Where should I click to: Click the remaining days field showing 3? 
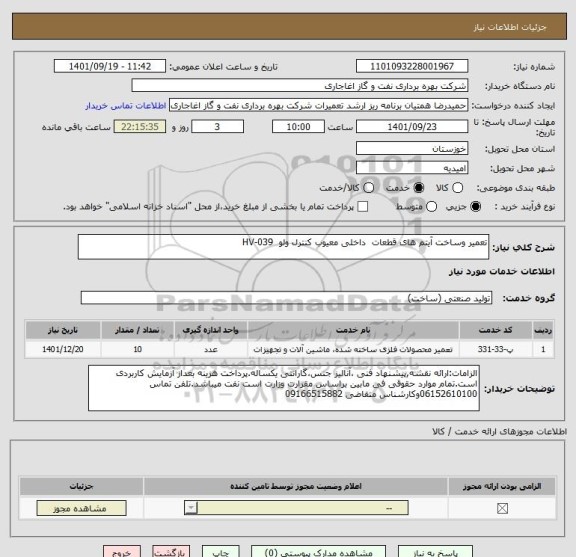pos(217,127)
